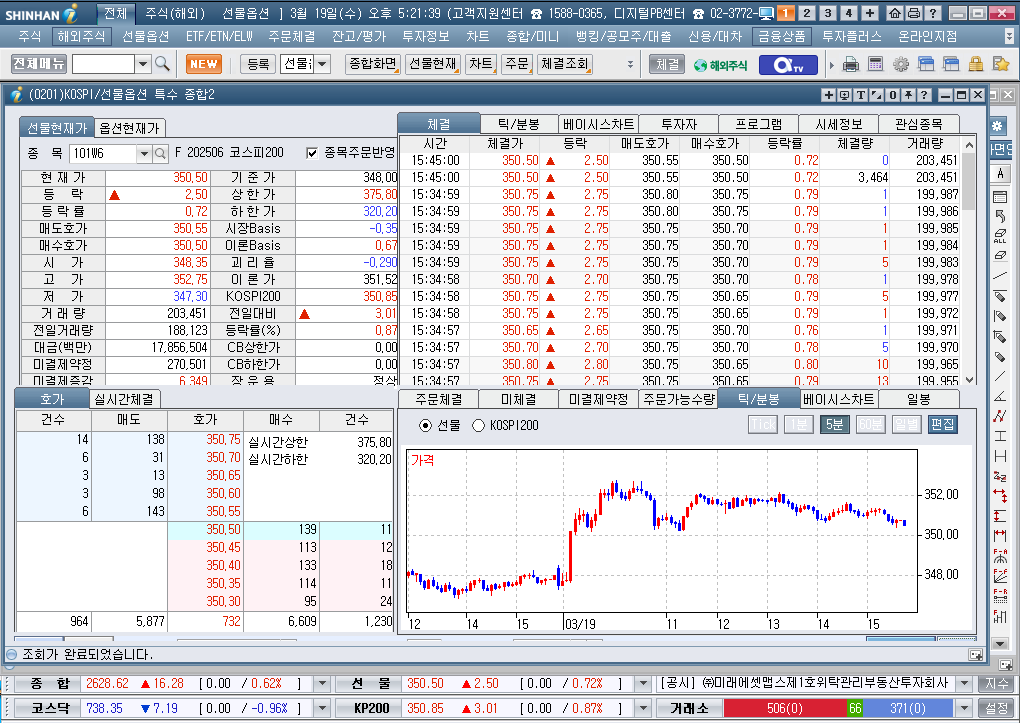This screenshot has width=1020, height=723.
Task: Click the blue 371(0) segment of 거래소 bar
Action: (908, 708)
